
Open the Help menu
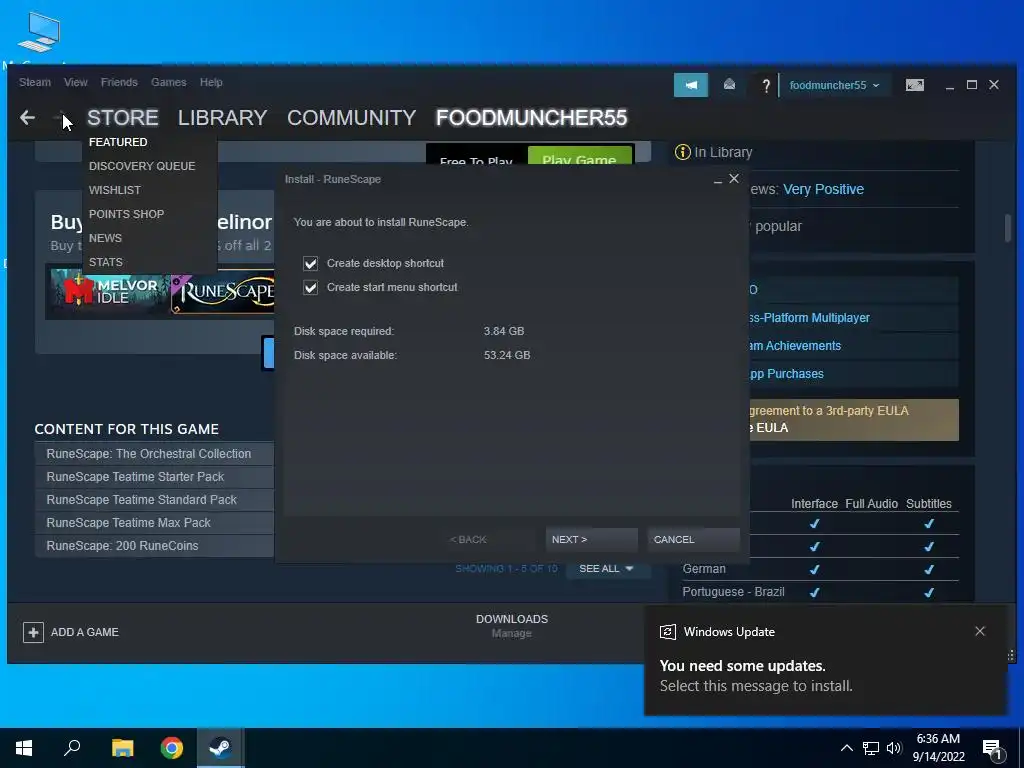[x=211, y=82]
